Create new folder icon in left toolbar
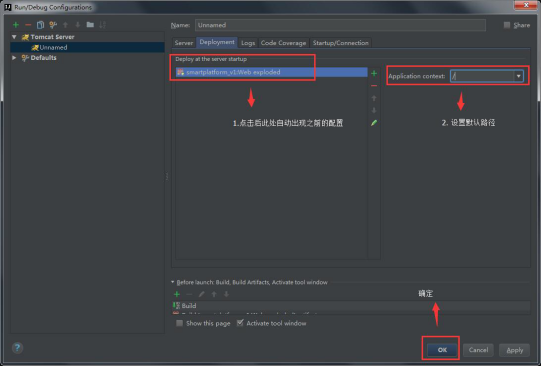The width and height of the screenshot is (542, 367). (90, 25)
